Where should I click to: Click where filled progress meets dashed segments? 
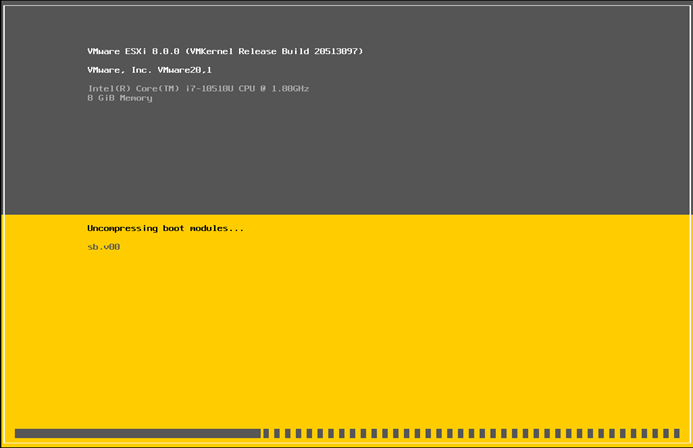point(261,433)
